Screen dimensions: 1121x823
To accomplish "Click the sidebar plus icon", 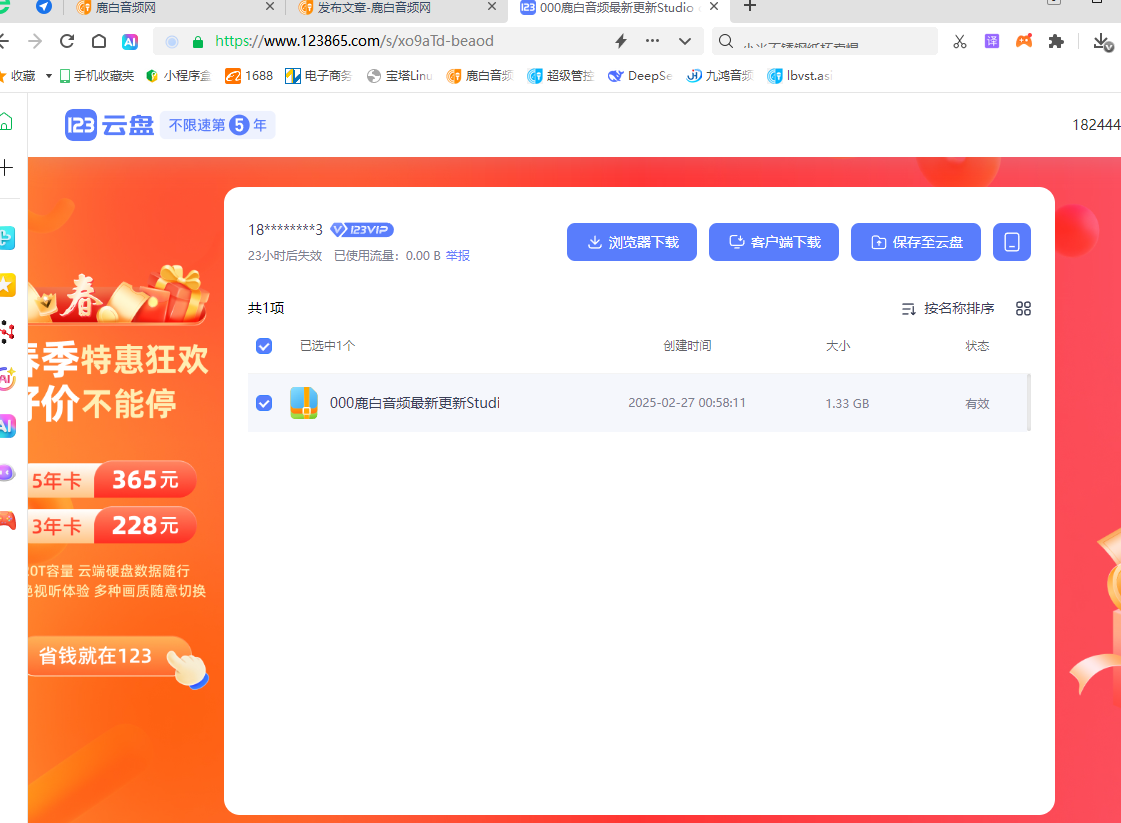I will click(6, 168).
